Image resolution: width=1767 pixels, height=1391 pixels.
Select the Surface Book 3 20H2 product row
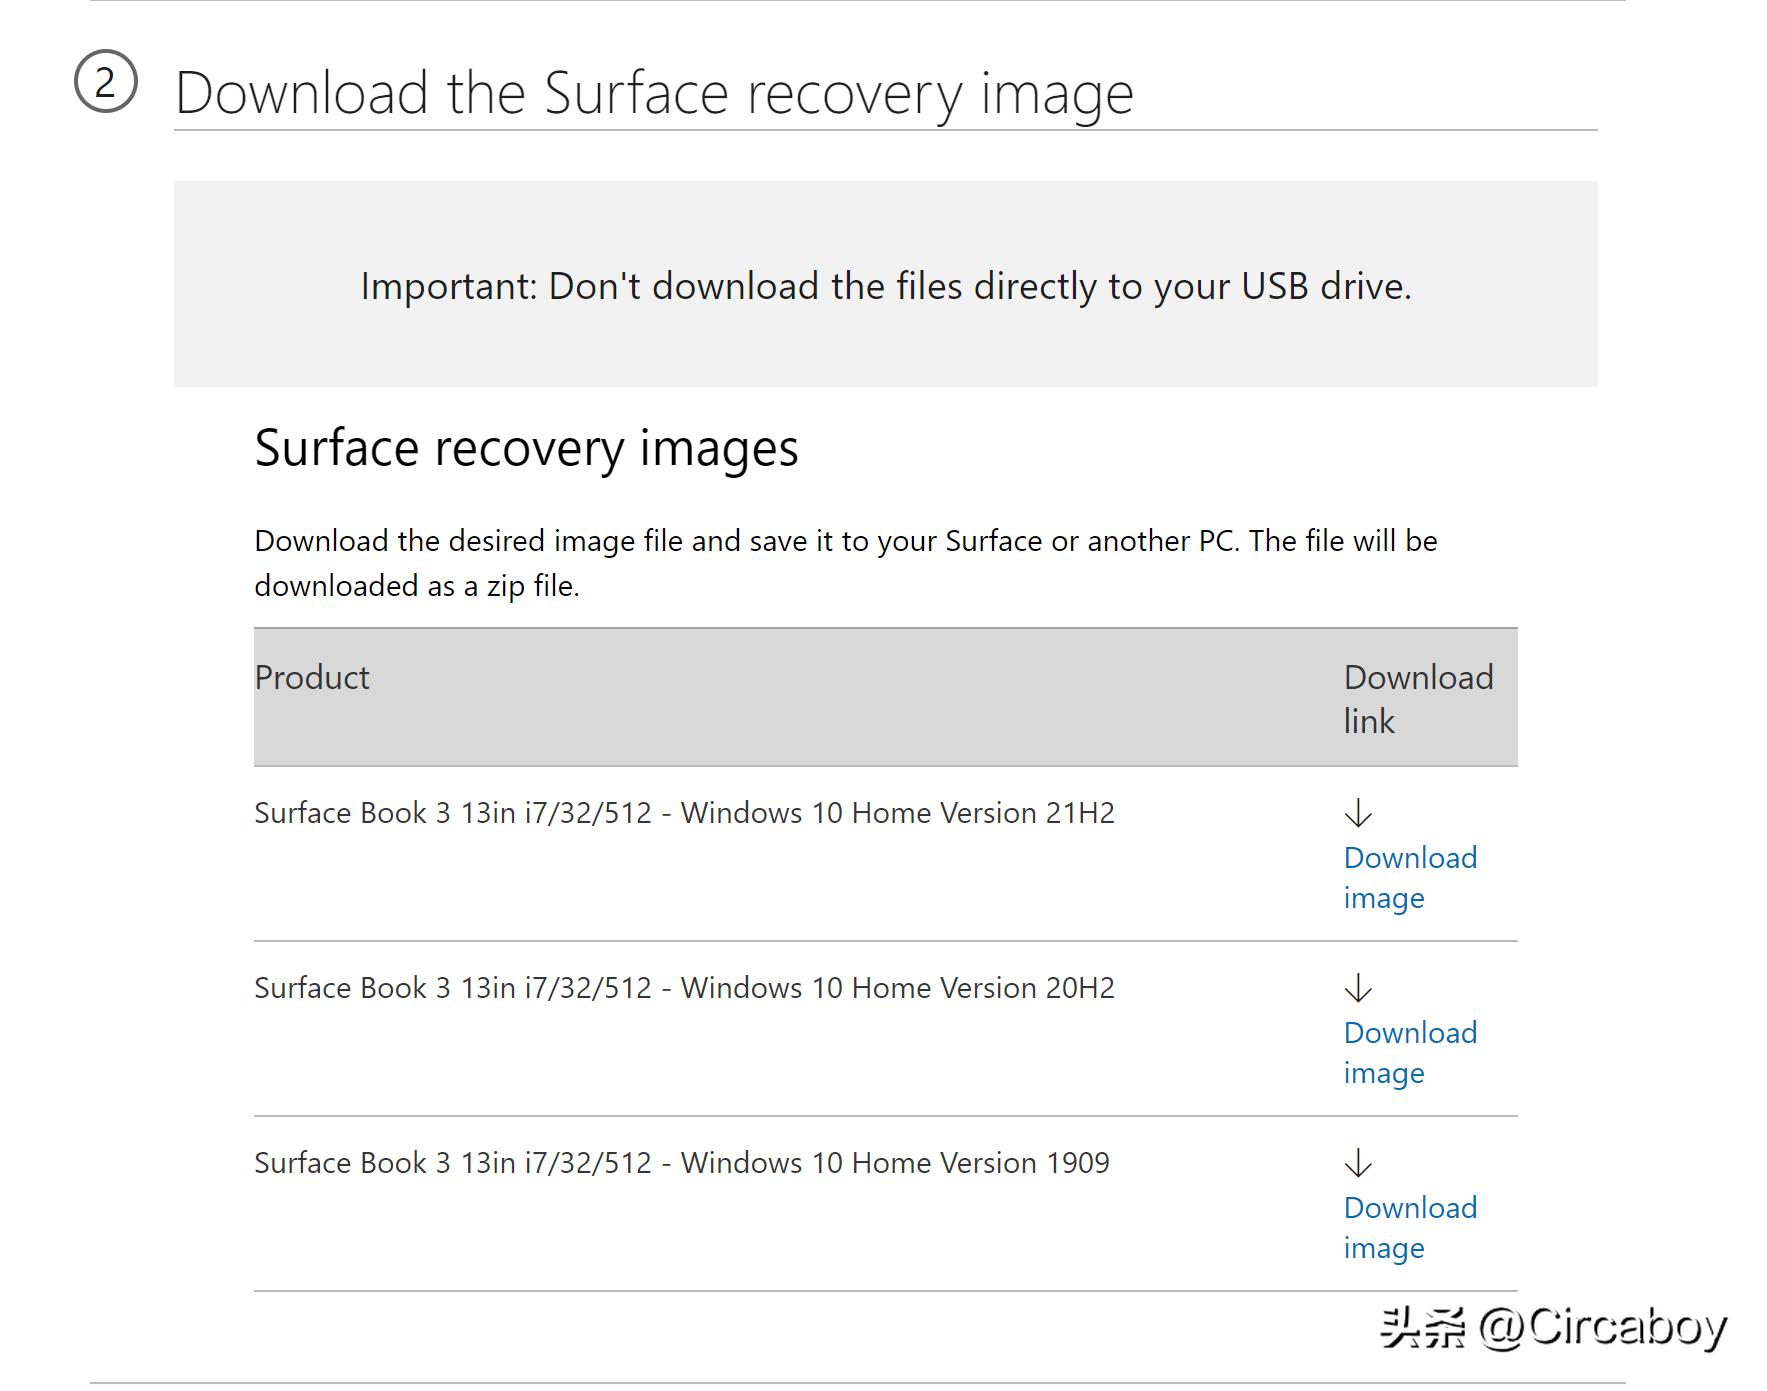(688, 988)
